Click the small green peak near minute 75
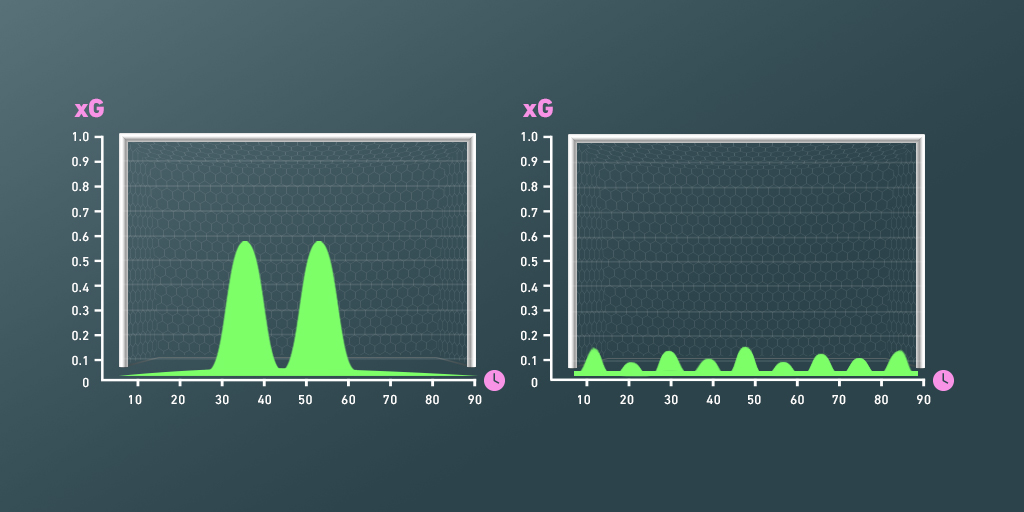 (x=859, y=366)
